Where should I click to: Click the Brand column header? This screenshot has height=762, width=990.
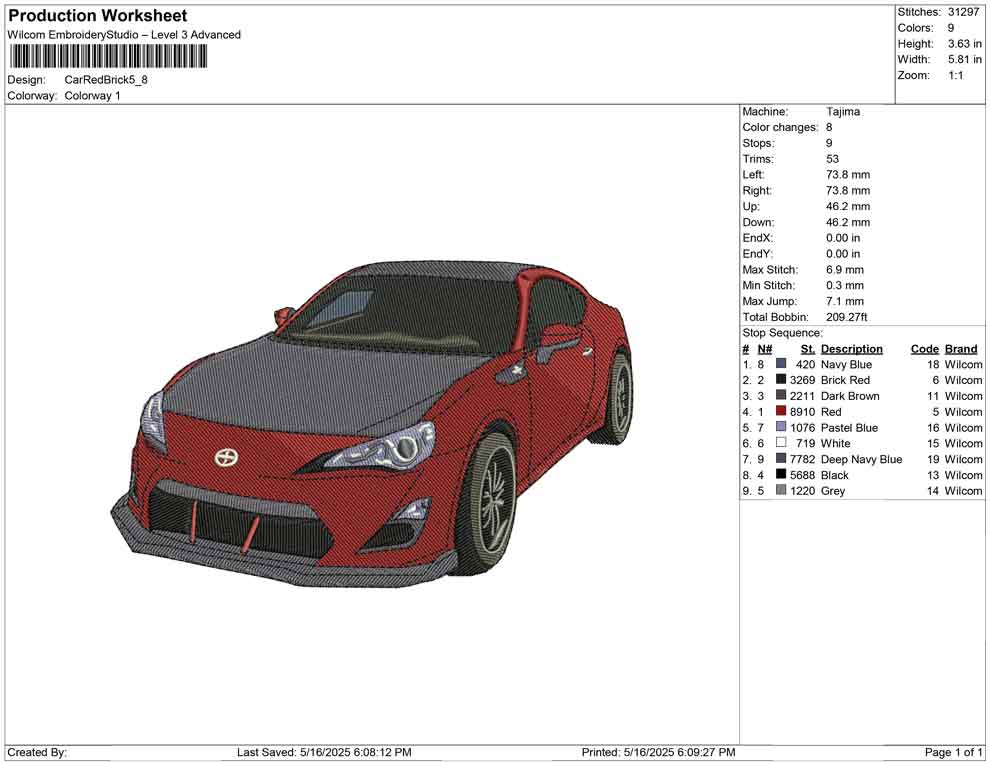[961, 348]
